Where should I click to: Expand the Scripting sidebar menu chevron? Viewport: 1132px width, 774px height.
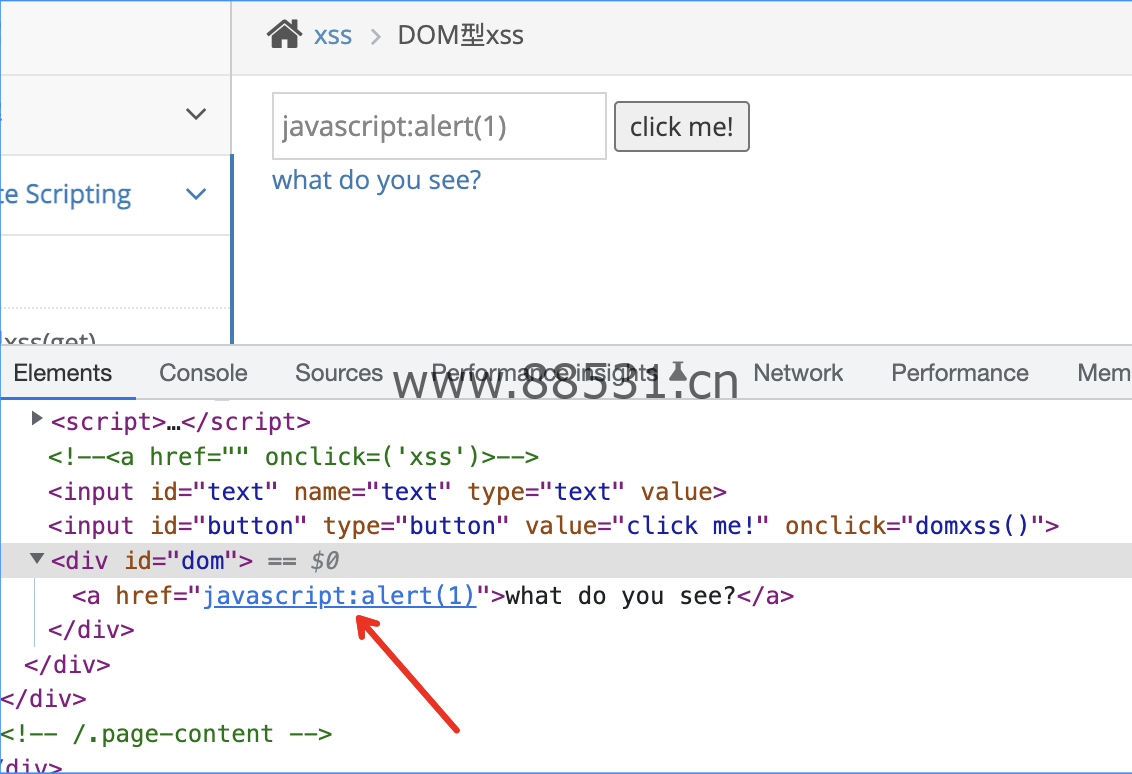tap(196, 194)
